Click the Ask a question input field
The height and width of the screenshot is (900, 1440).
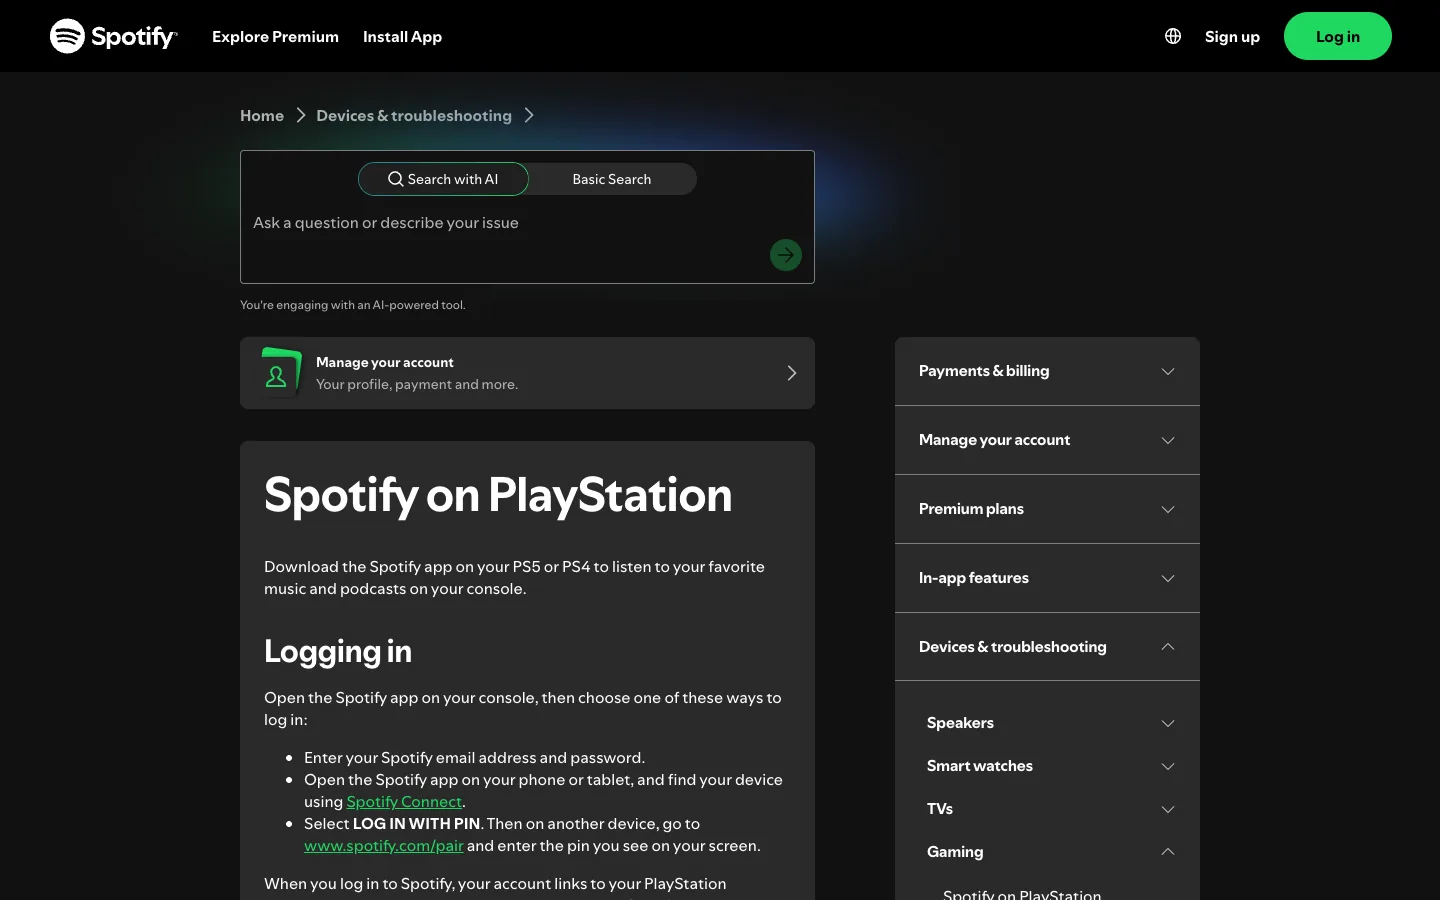(527, 223)
